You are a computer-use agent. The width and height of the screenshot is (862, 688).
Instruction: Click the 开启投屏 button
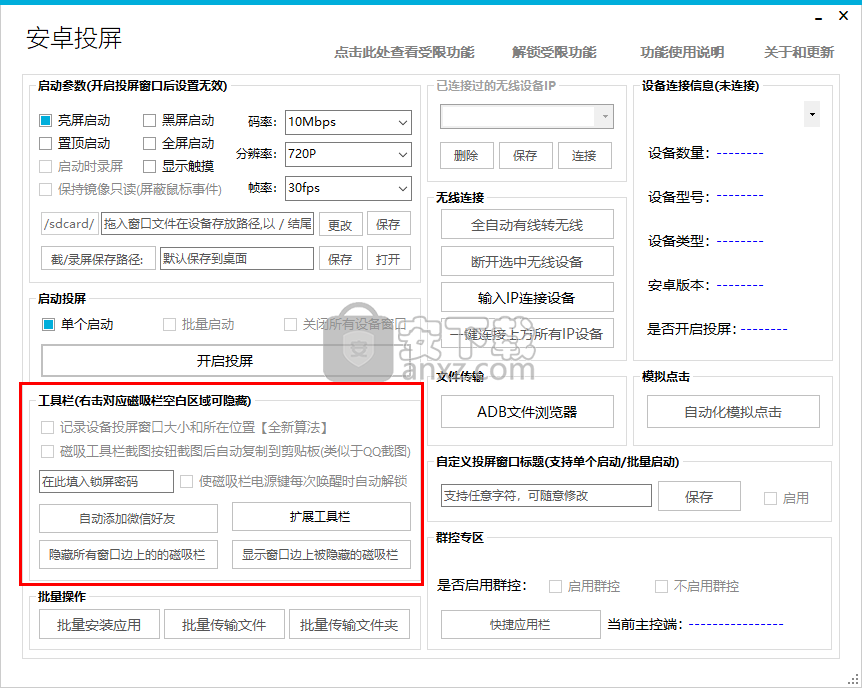(225, 360)
